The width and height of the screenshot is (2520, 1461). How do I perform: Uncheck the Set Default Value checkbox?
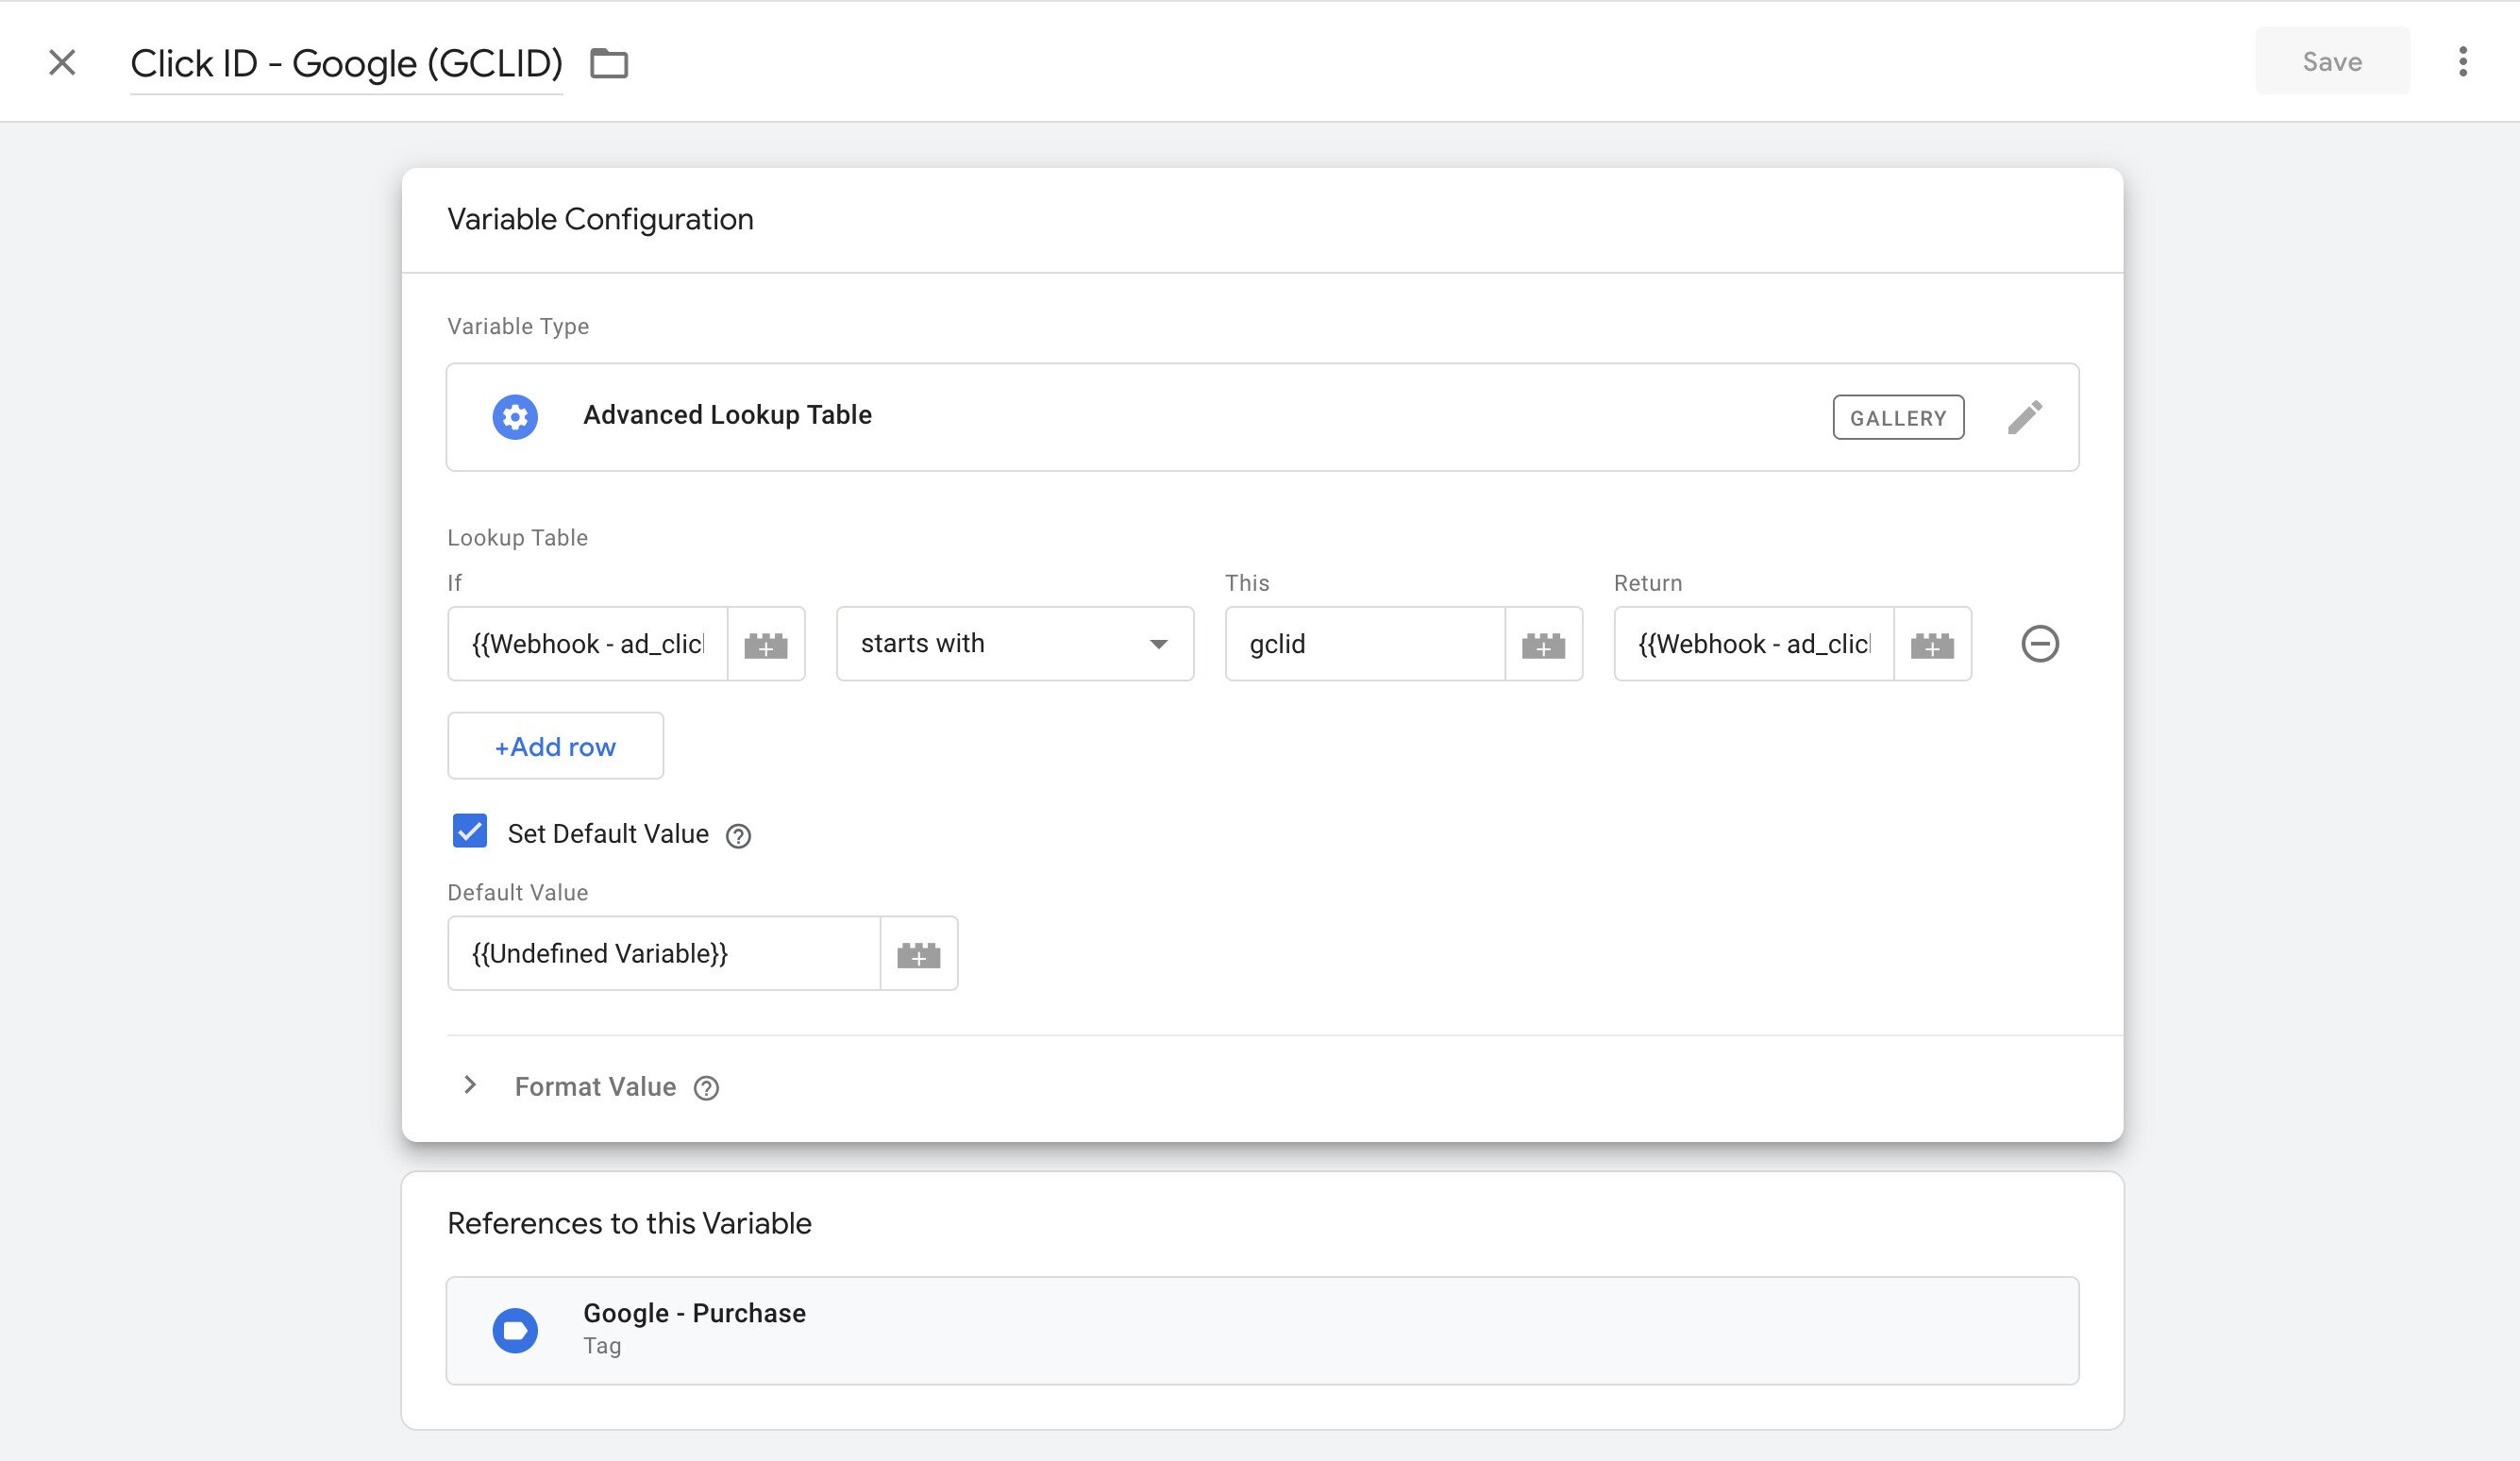point(470,831)
